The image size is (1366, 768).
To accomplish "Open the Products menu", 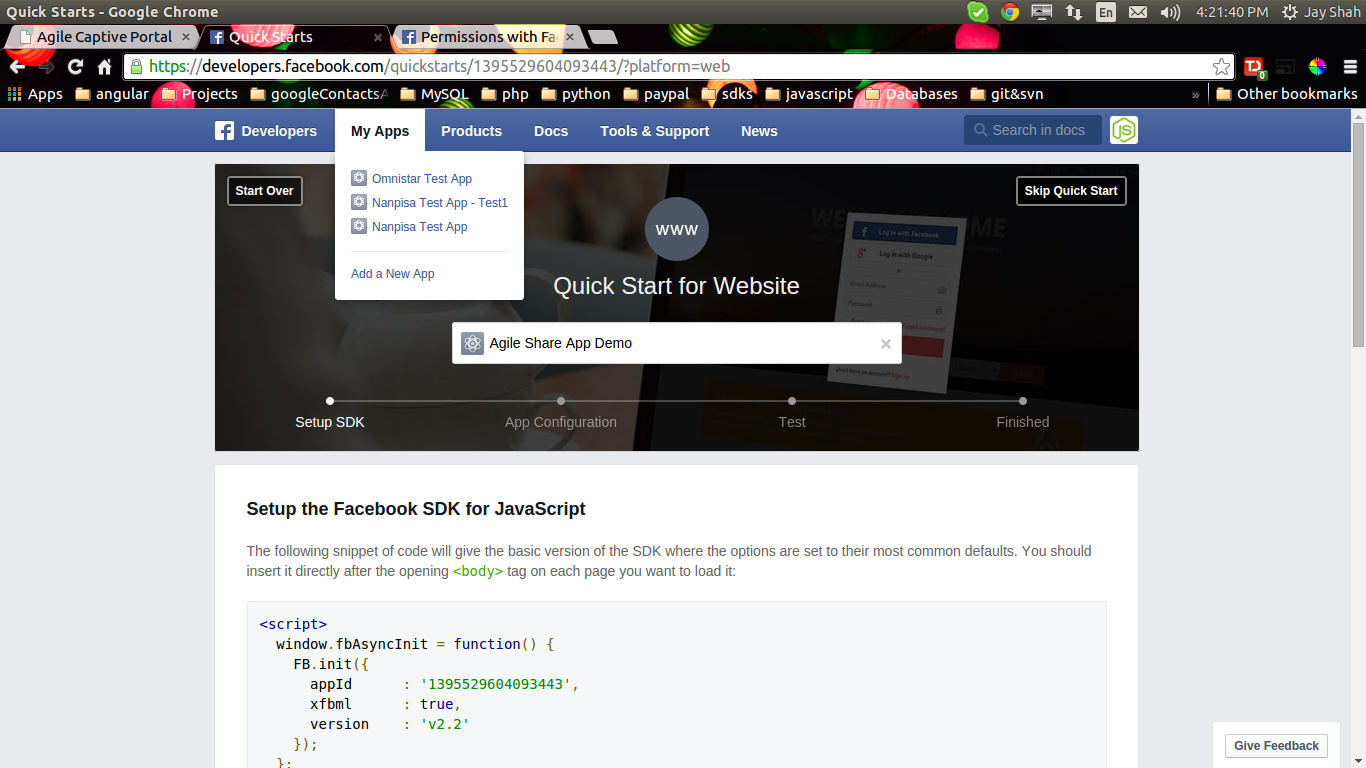I will click(x=471, y=131).
